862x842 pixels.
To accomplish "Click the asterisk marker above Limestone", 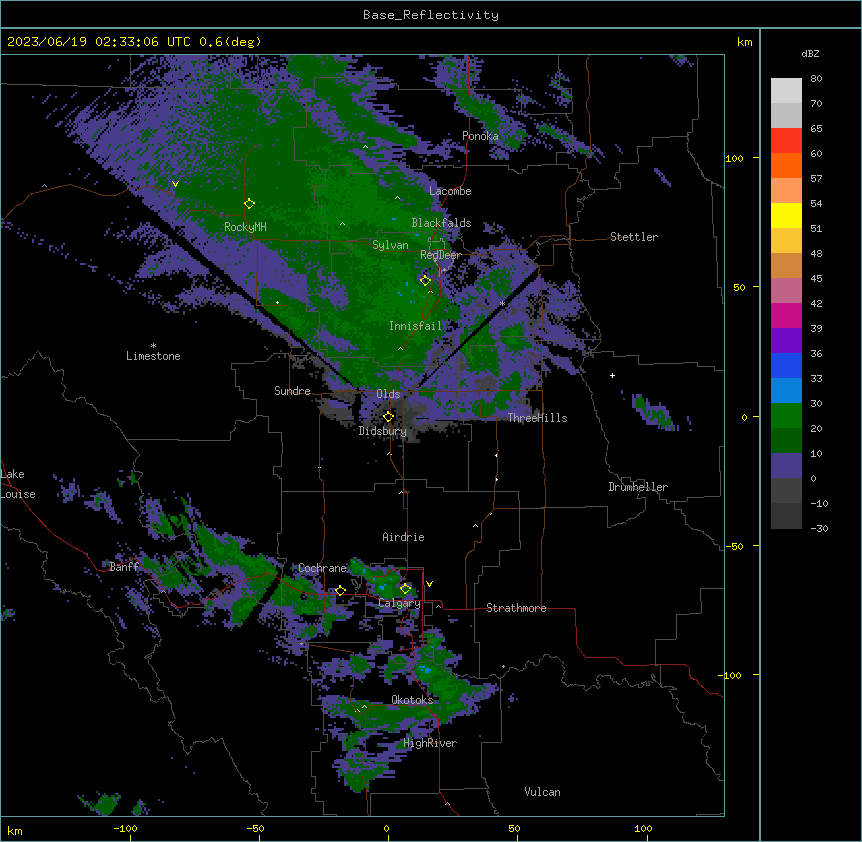I will (x=153, y=346).
